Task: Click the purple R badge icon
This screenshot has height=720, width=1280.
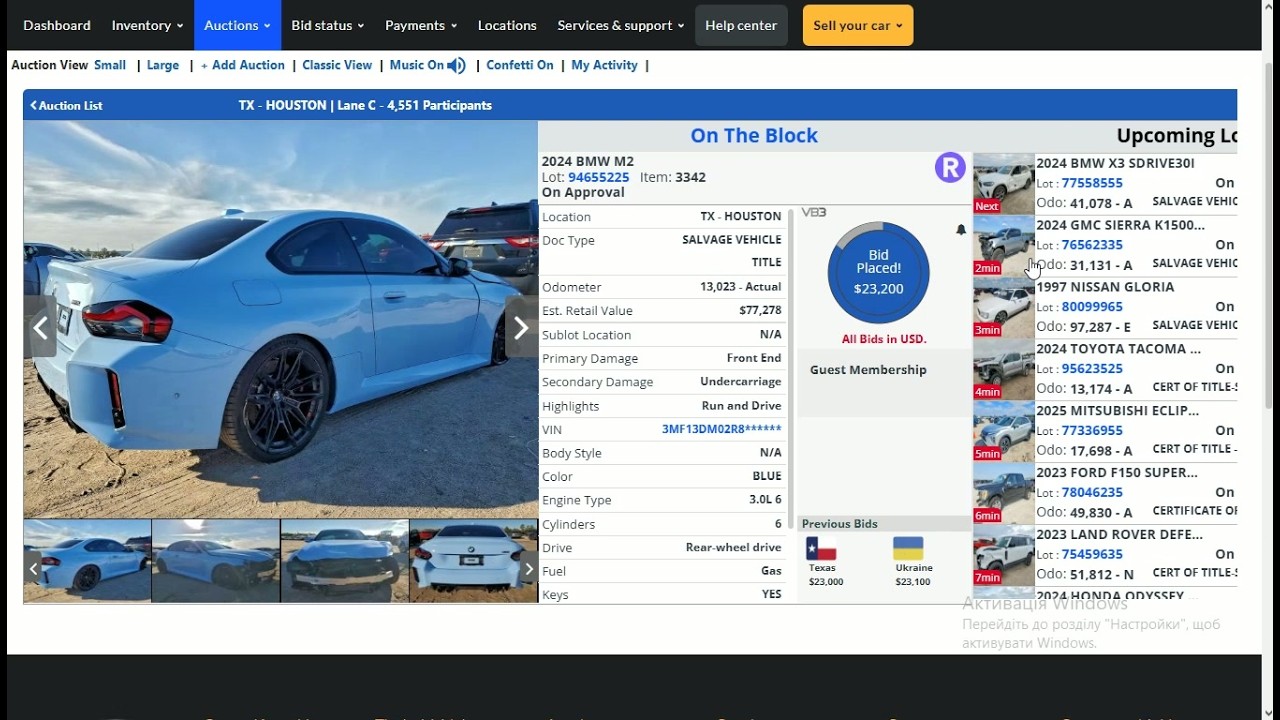Action: 950,167
